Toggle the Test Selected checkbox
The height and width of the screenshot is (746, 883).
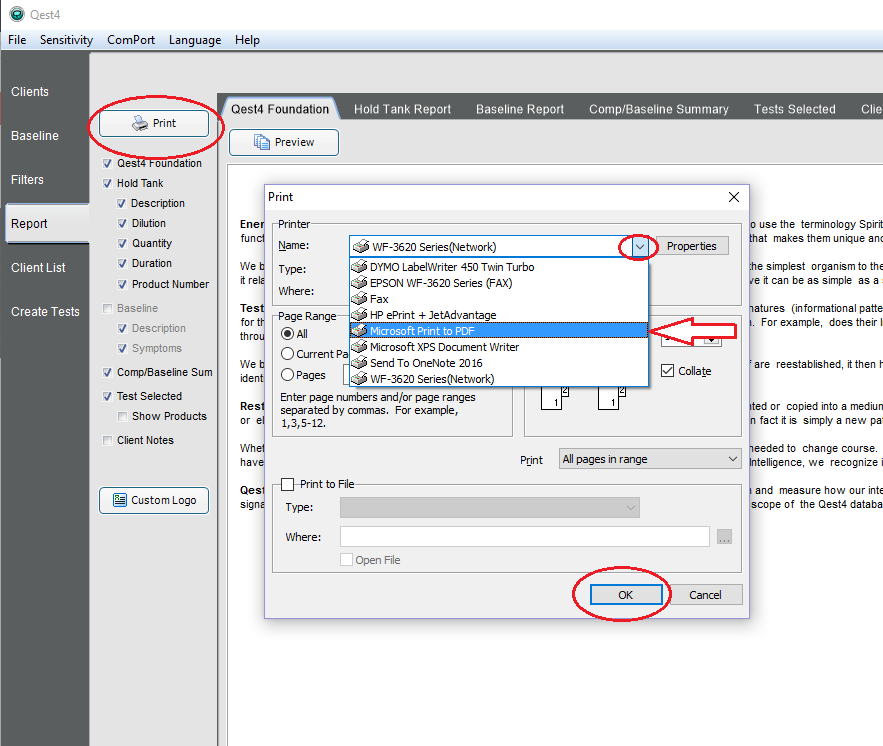[x=108, y=396]
